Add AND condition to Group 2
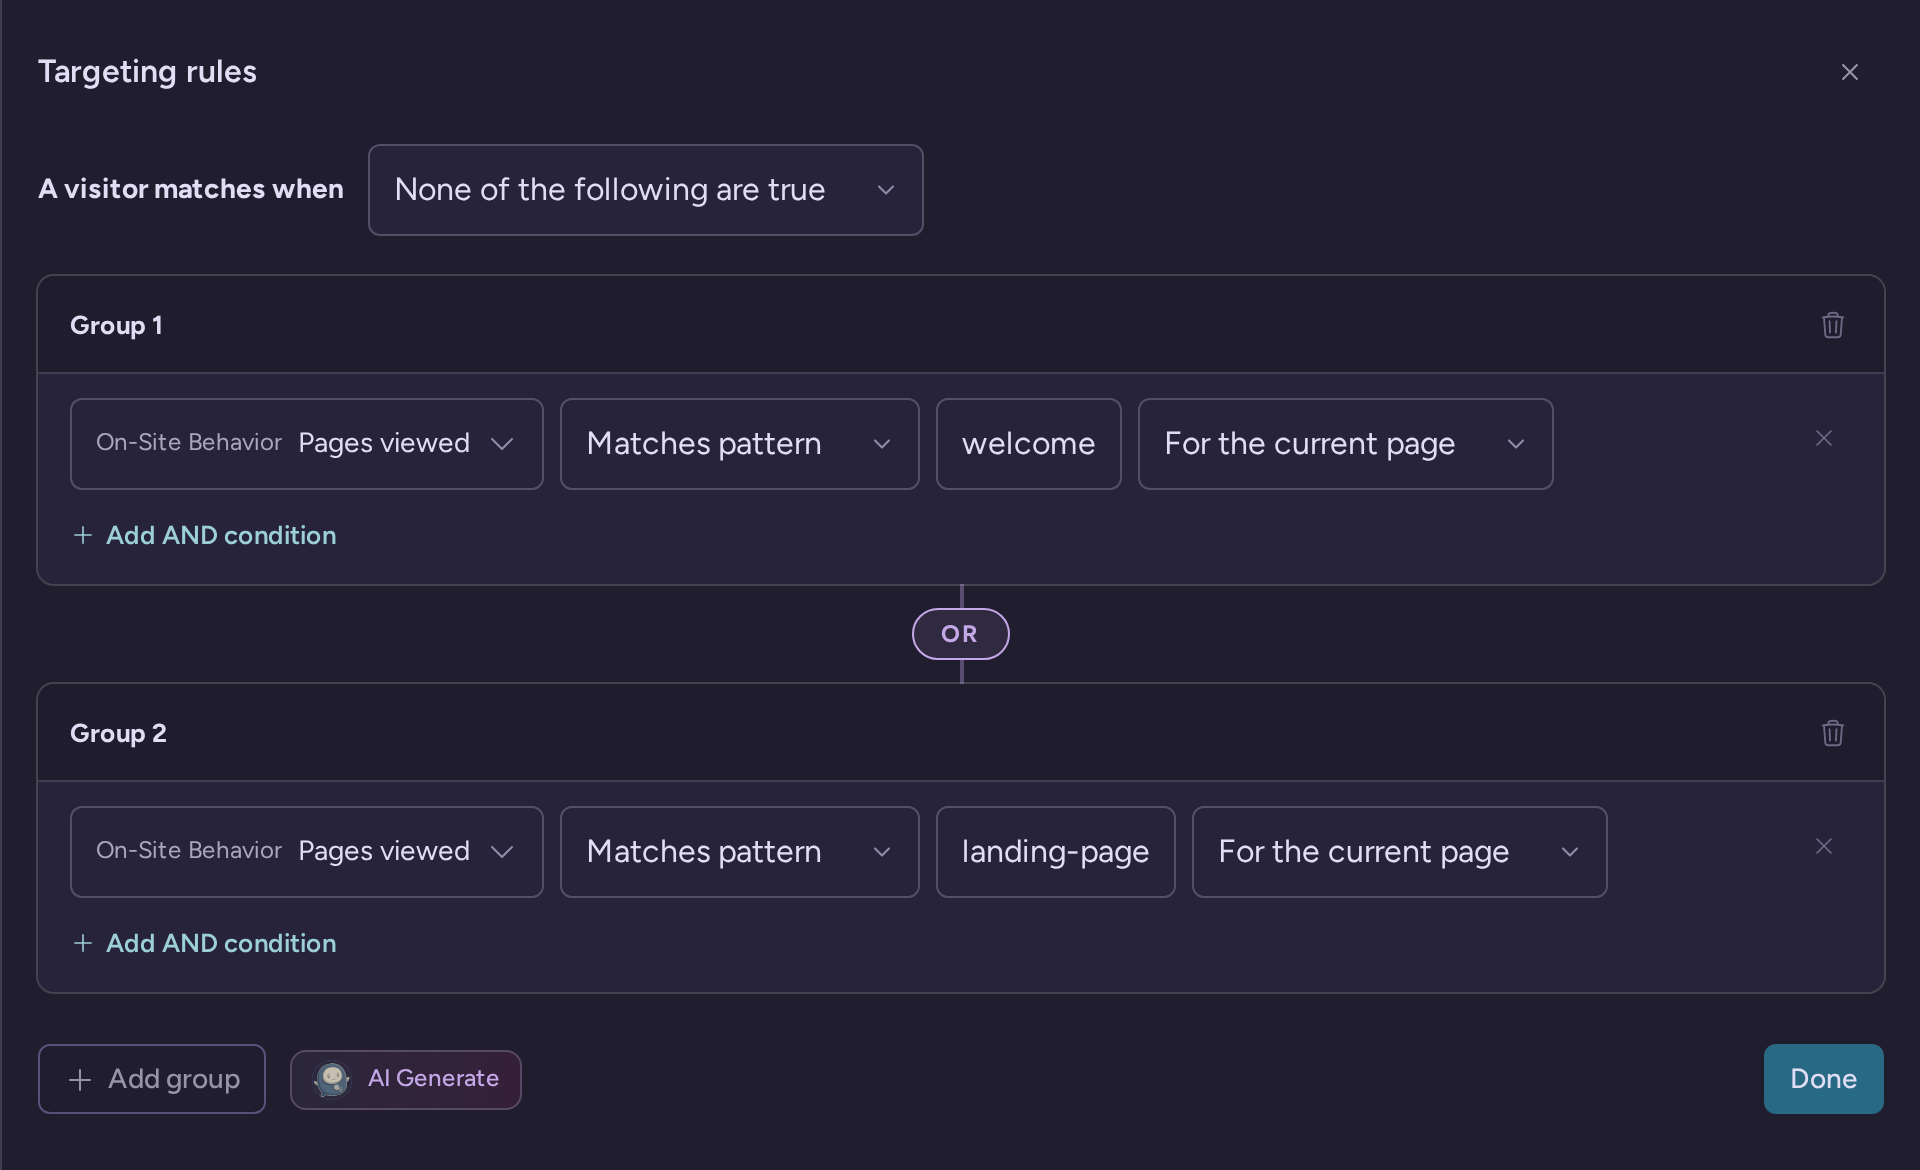The image size is (1920, 1170). (x=205, y=943)
